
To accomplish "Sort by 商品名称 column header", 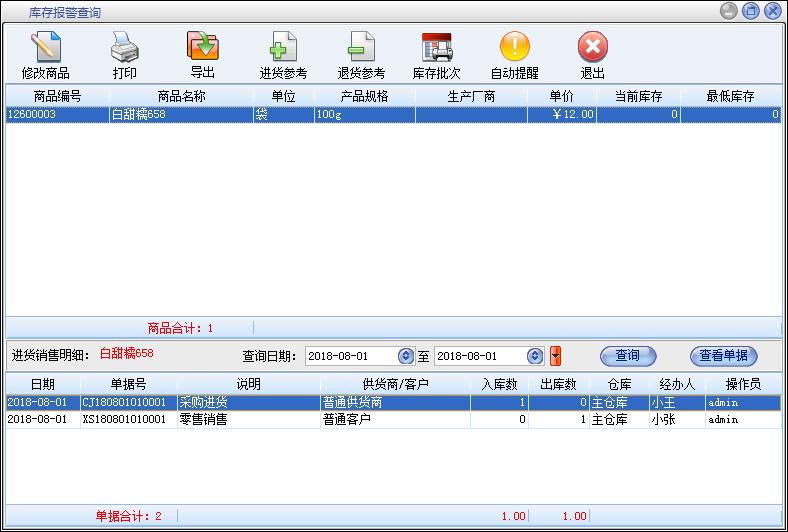I will coord(181,96).
